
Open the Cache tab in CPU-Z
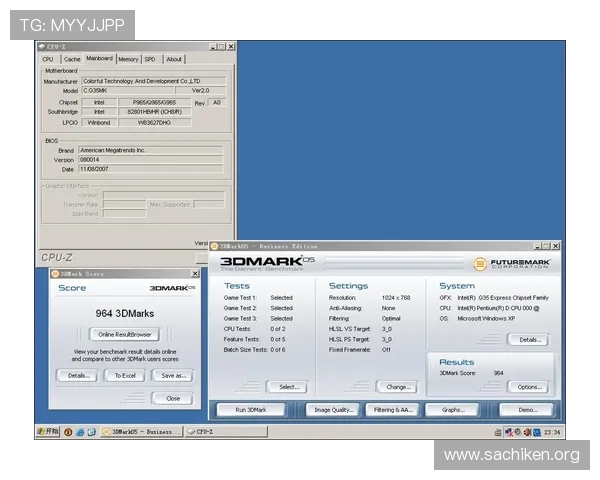[71, 59]
